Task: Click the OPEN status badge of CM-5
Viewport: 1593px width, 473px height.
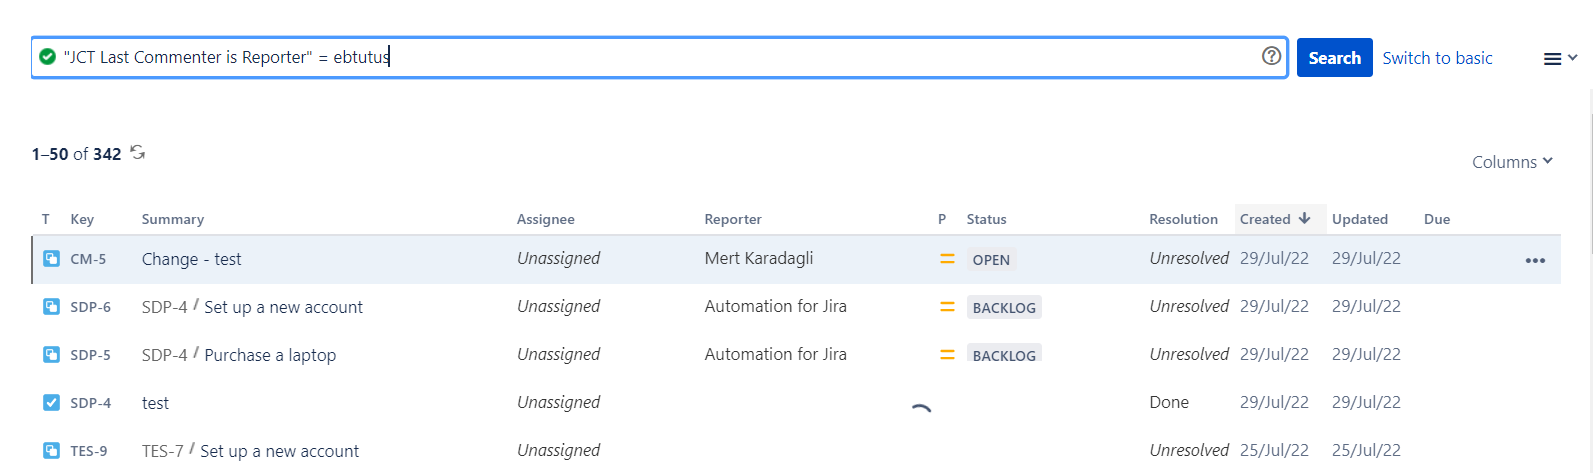Action: click(x=991, y=260)
